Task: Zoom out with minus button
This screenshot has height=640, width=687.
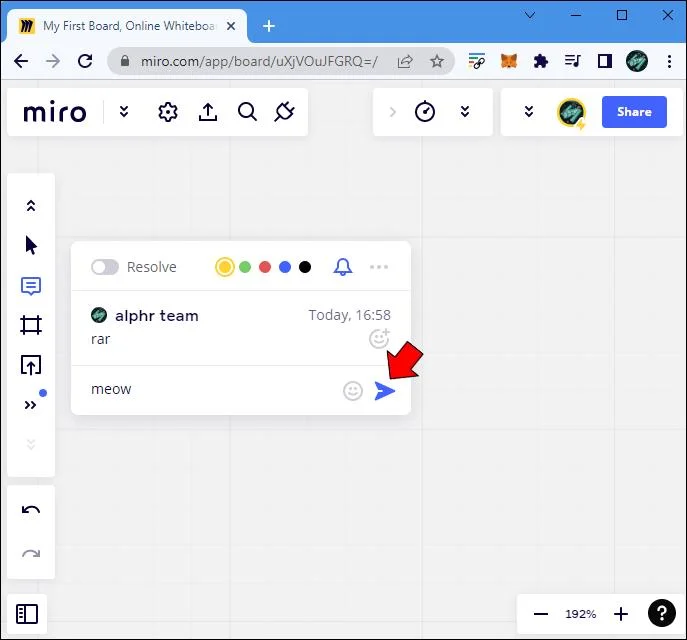Action: tap(541, 614)
